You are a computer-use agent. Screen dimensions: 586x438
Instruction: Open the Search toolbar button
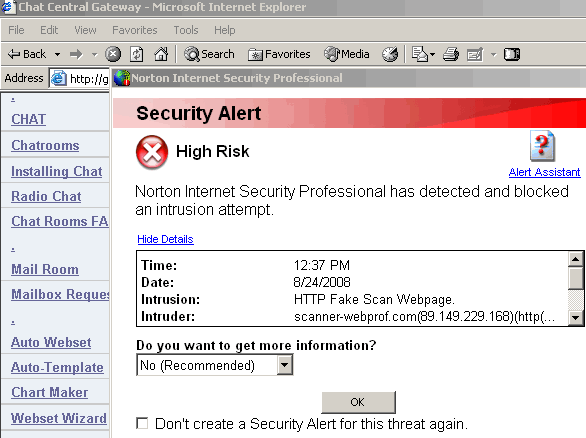(209, 54)
